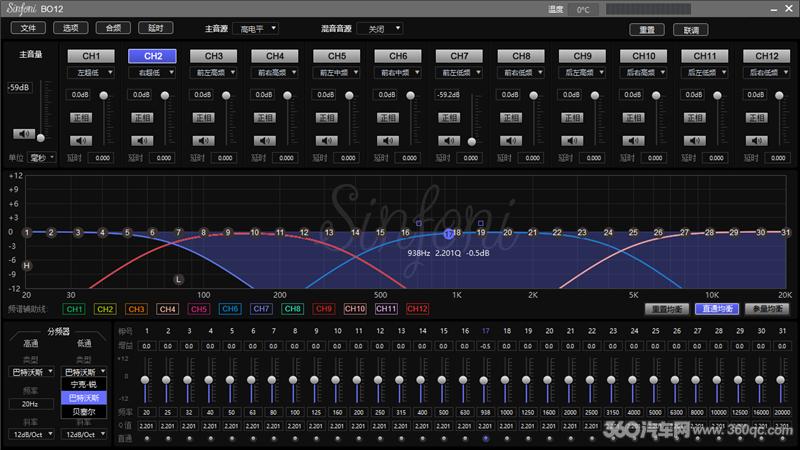Mute CH8 with its speaker icon
This screenshot has width=800, height=450.
point(511,140)
